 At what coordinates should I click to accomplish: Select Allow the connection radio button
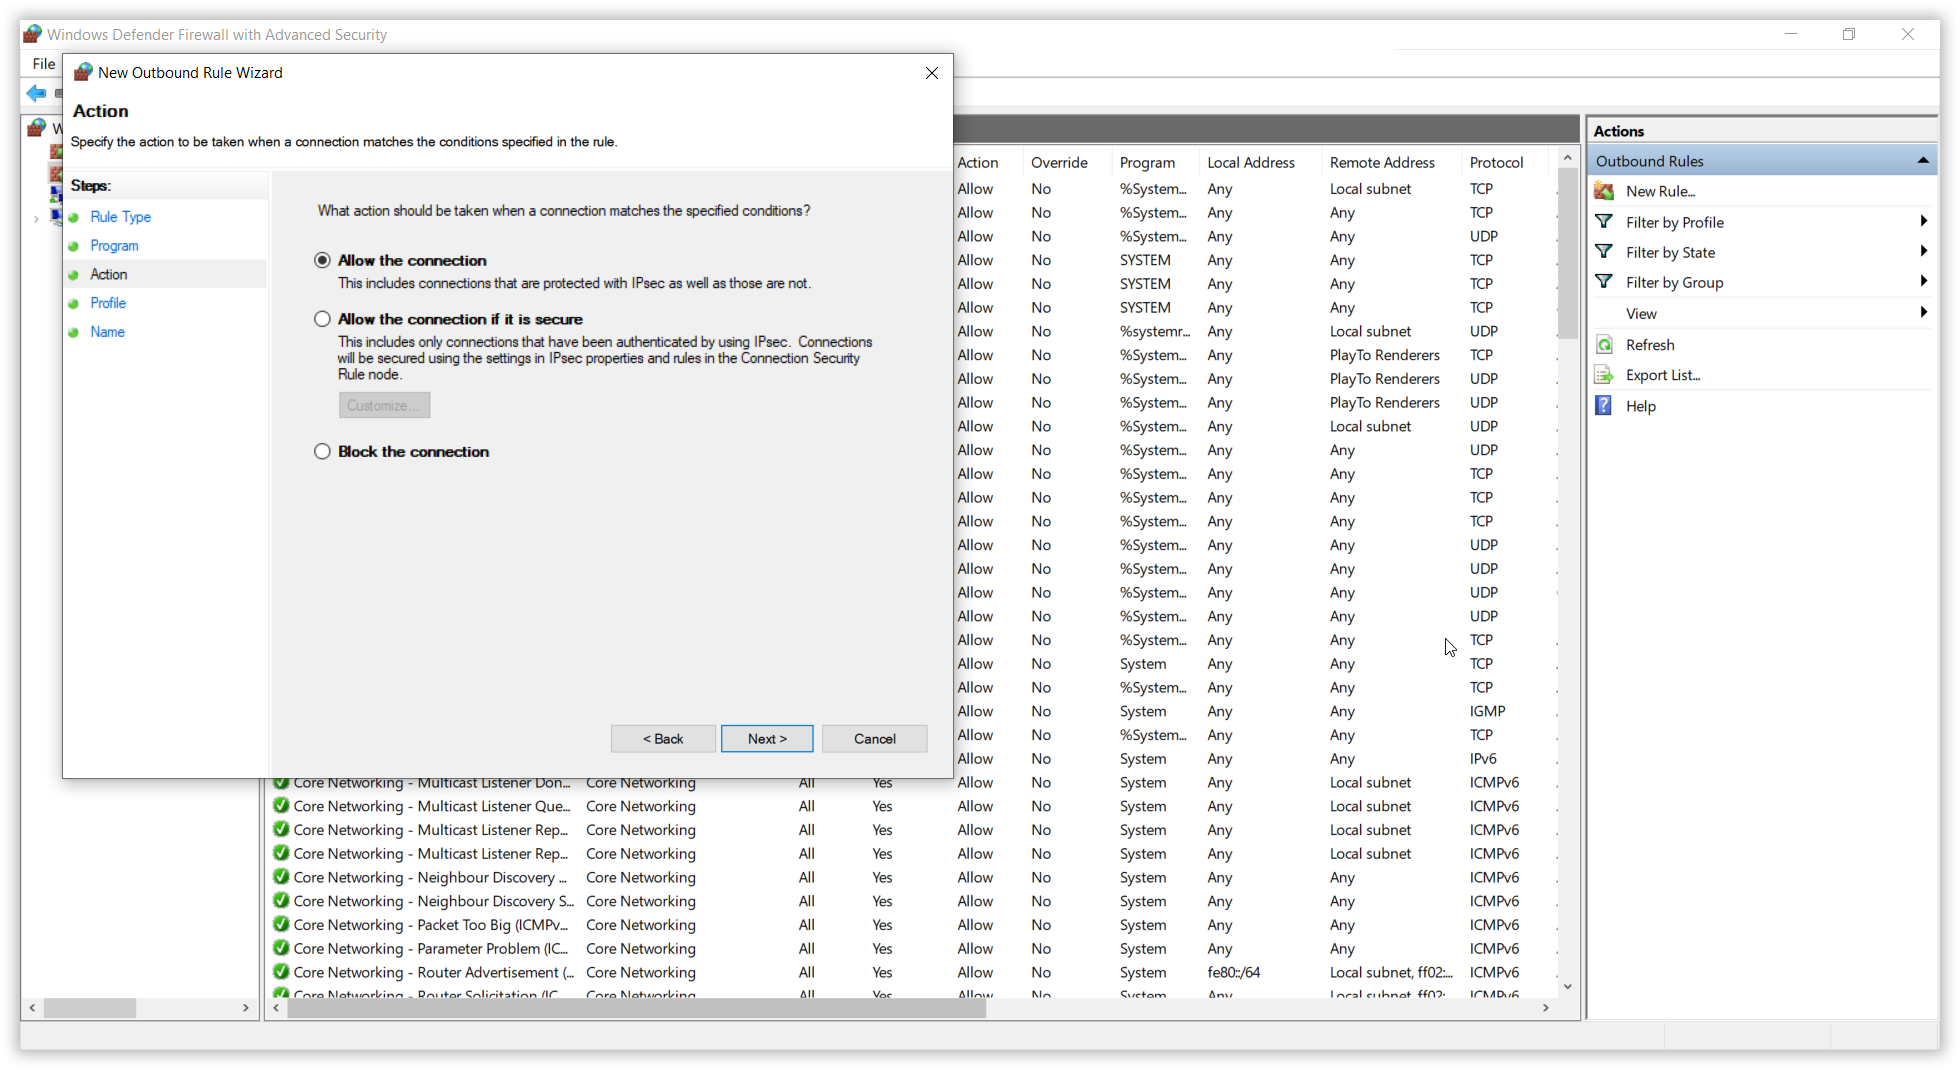click(x=322, y=260)
